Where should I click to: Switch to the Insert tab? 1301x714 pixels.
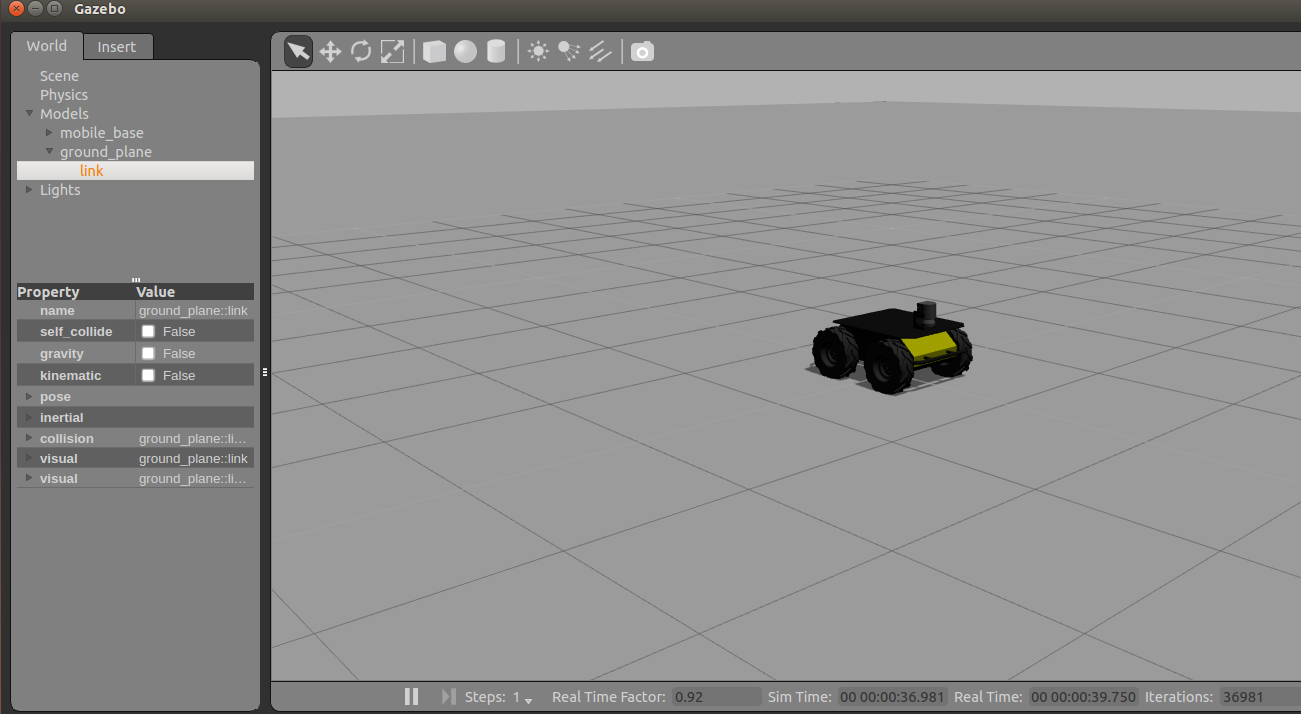click(117, 47)
